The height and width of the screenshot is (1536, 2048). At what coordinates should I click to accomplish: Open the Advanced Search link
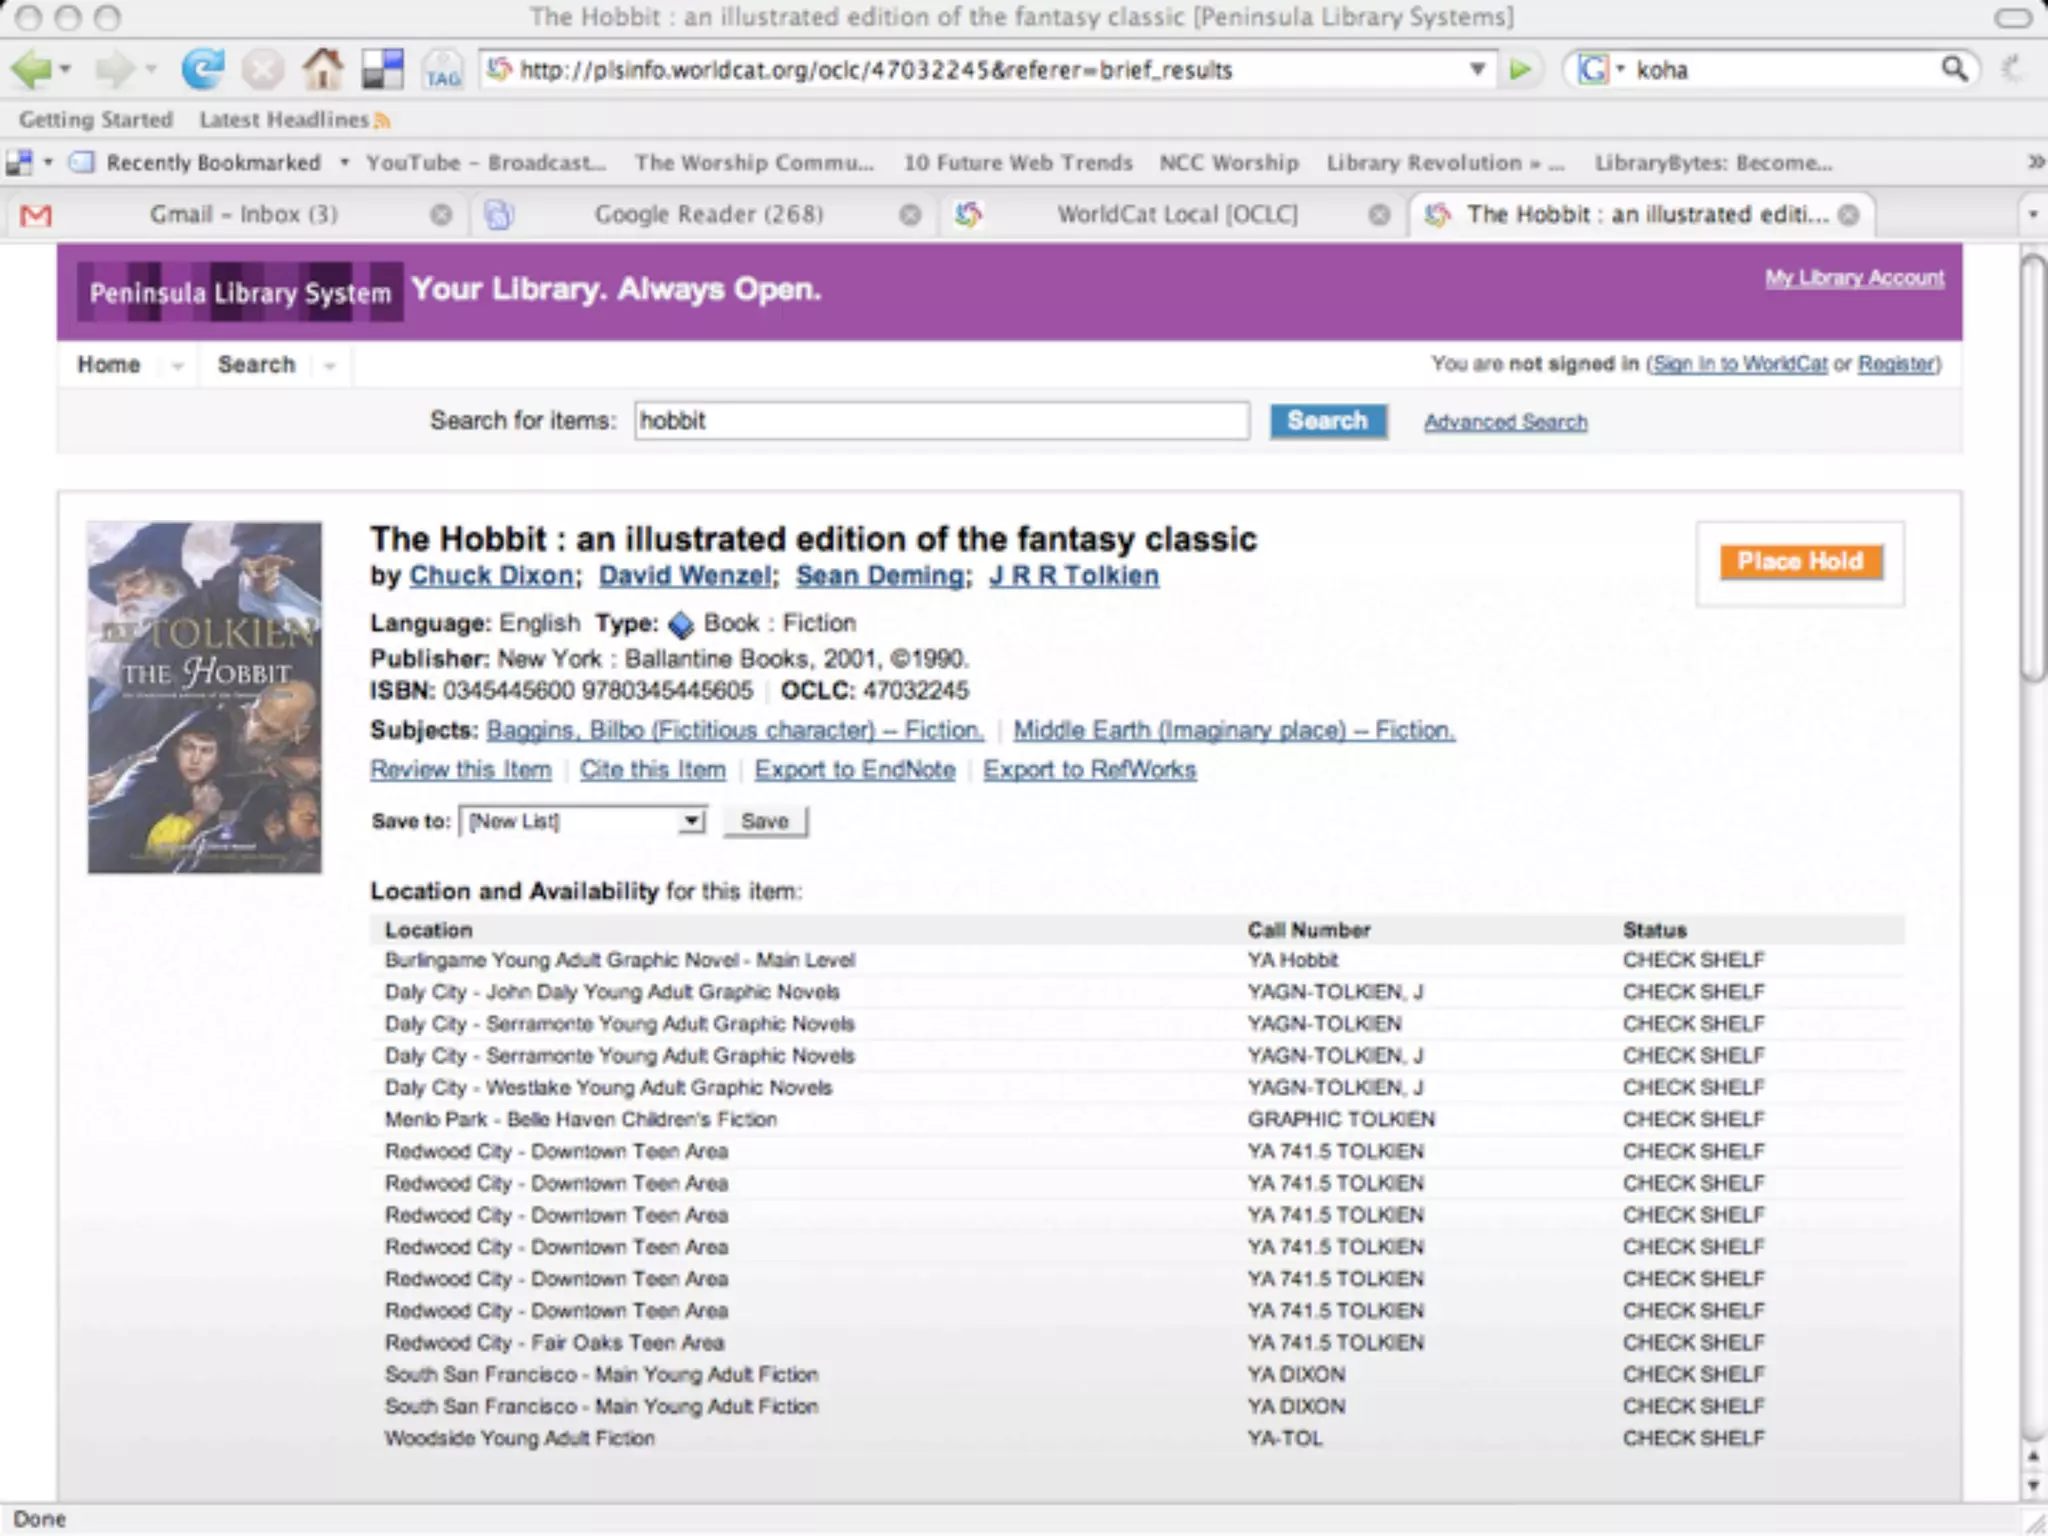[x=1505, y=422]
